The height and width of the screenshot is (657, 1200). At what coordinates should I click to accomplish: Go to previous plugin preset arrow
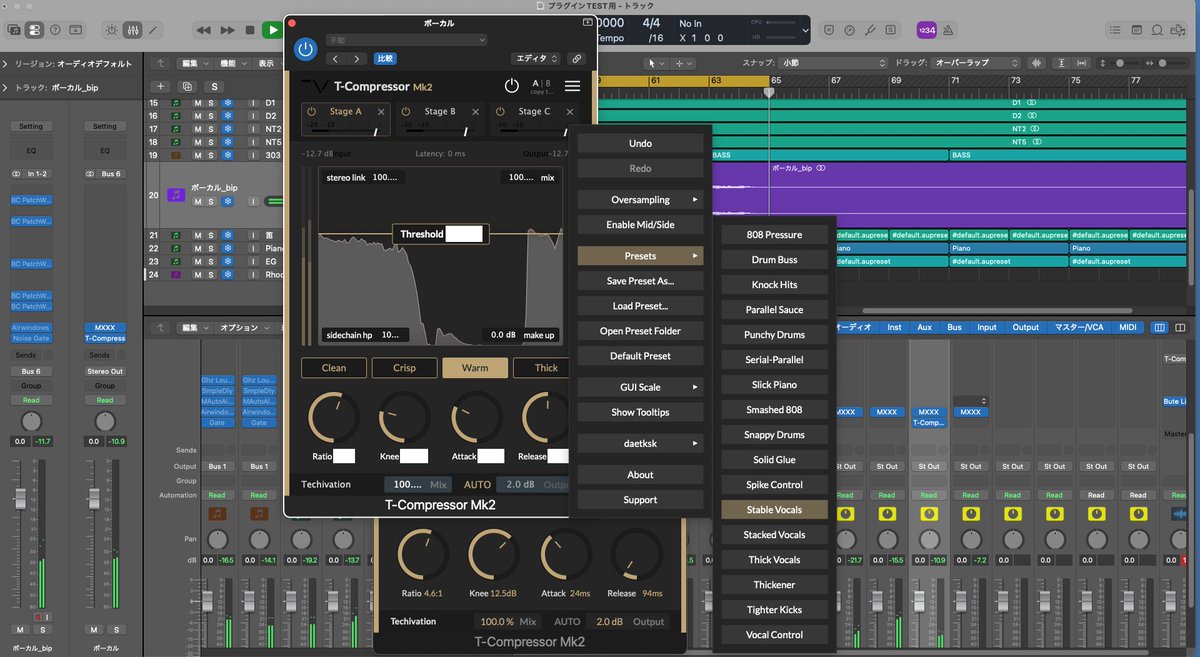(335, 59)
